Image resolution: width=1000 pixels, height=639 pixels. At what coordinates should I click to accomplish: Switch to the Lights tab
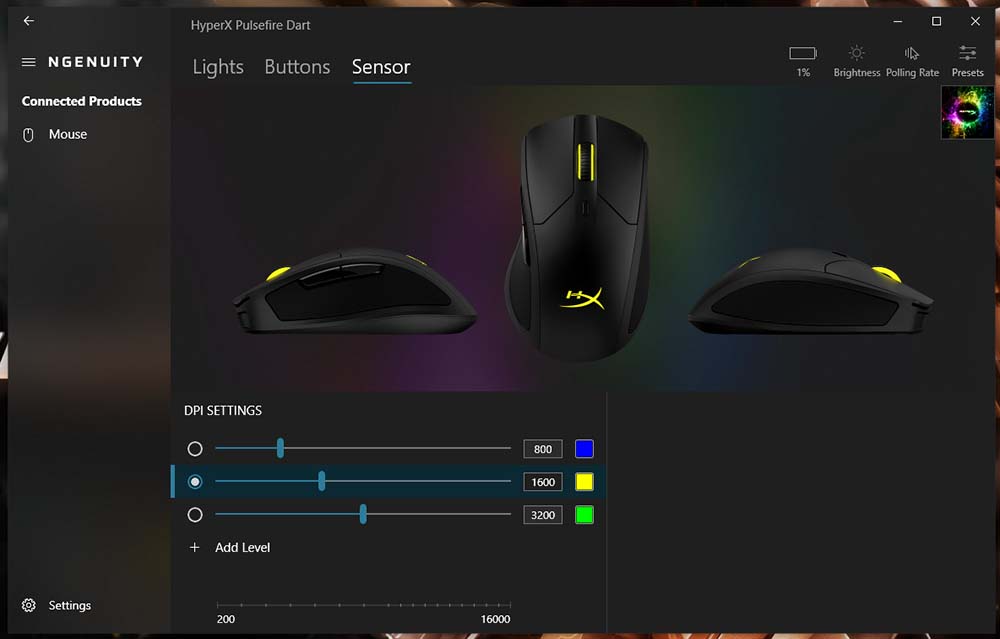click(218, 67)
